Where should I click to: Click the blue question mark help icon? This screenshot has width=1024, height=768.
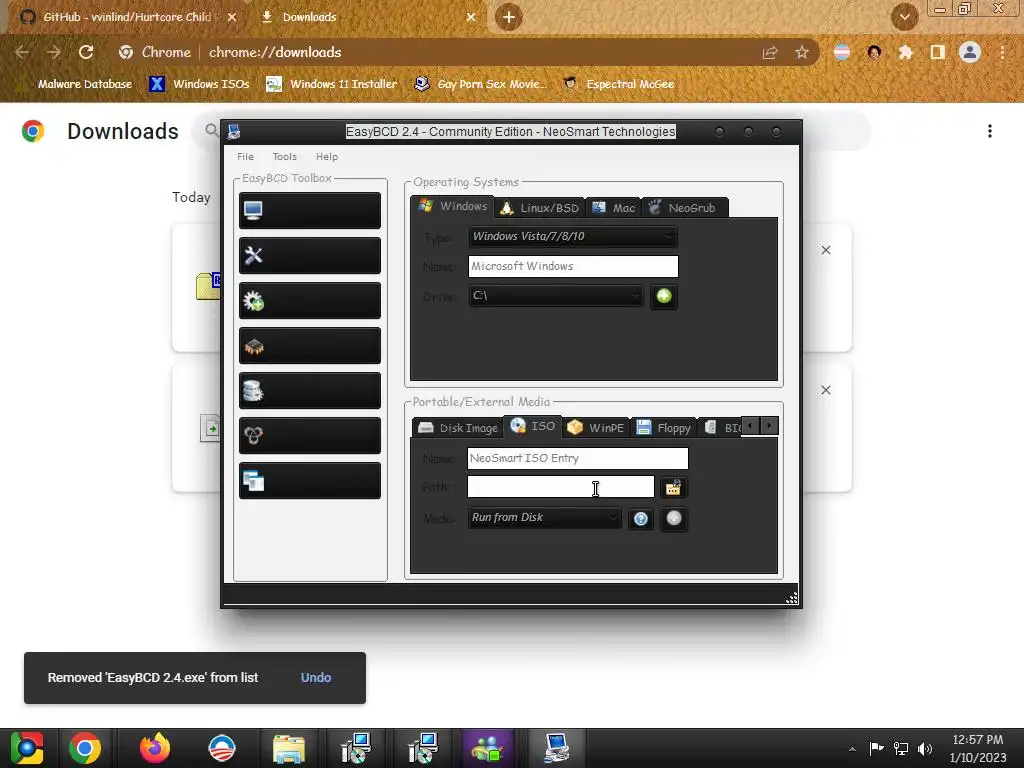click(x=641, y=519)
